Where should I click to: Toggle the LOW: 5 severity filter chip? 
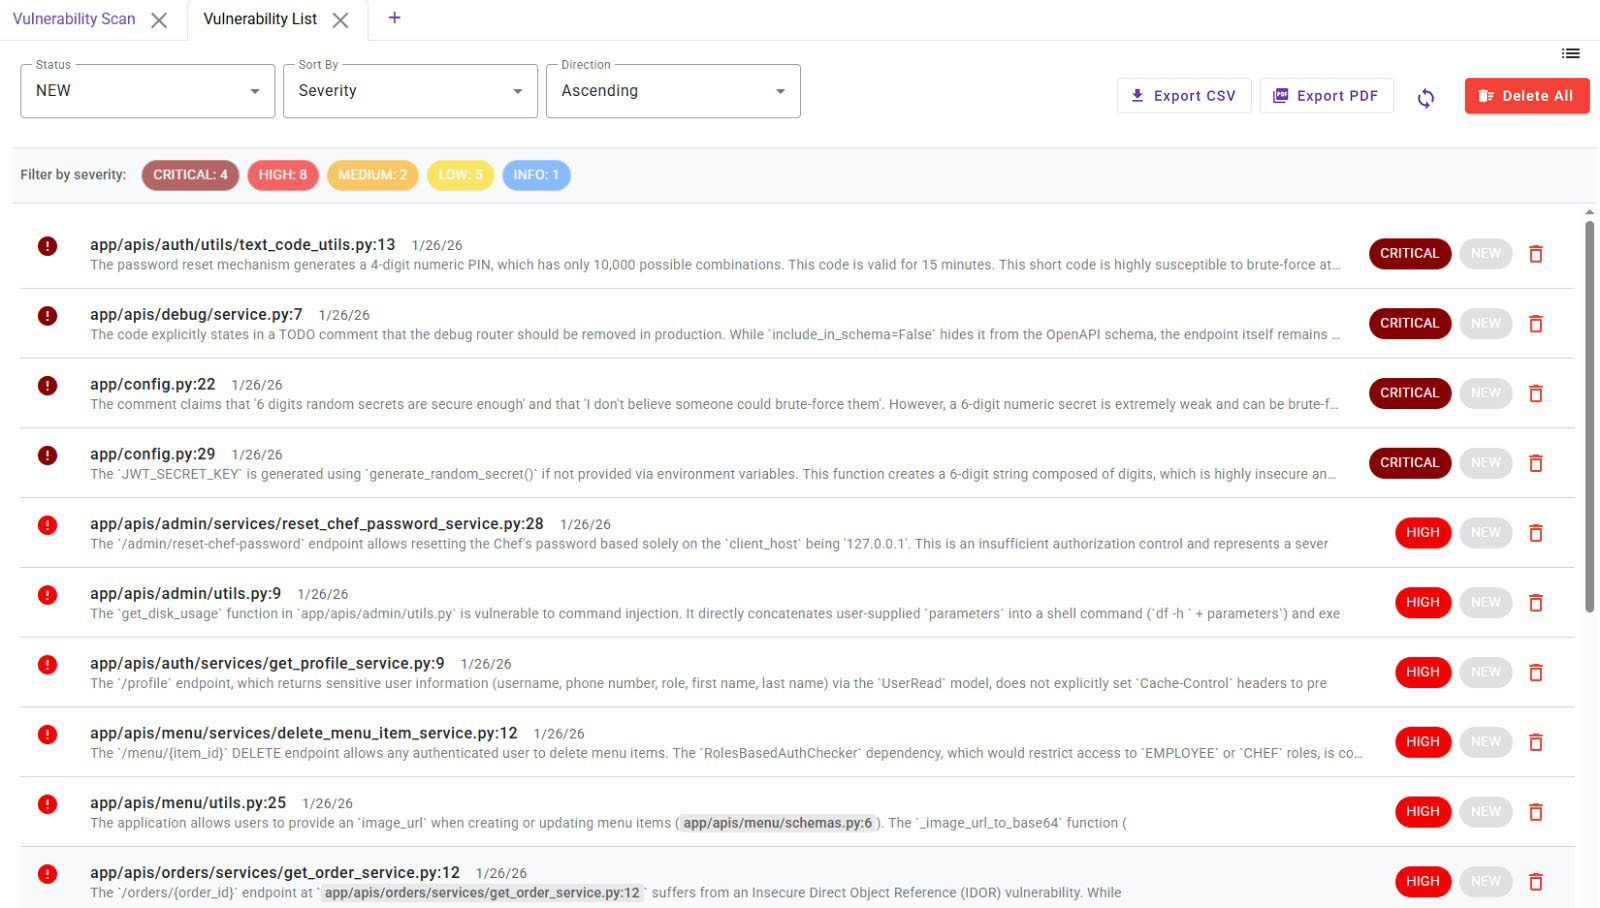coord(460,174)
